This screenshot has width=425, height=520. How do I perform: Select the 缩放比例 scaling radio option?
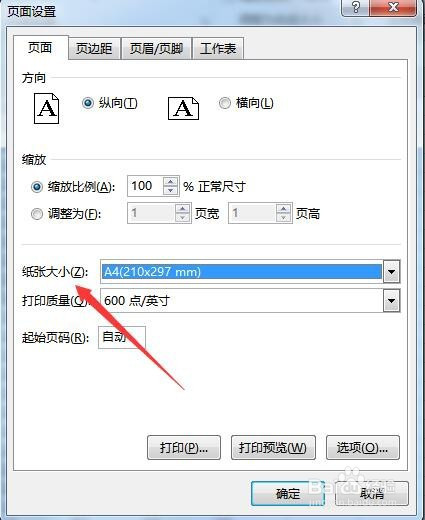[x=37, y=187]
